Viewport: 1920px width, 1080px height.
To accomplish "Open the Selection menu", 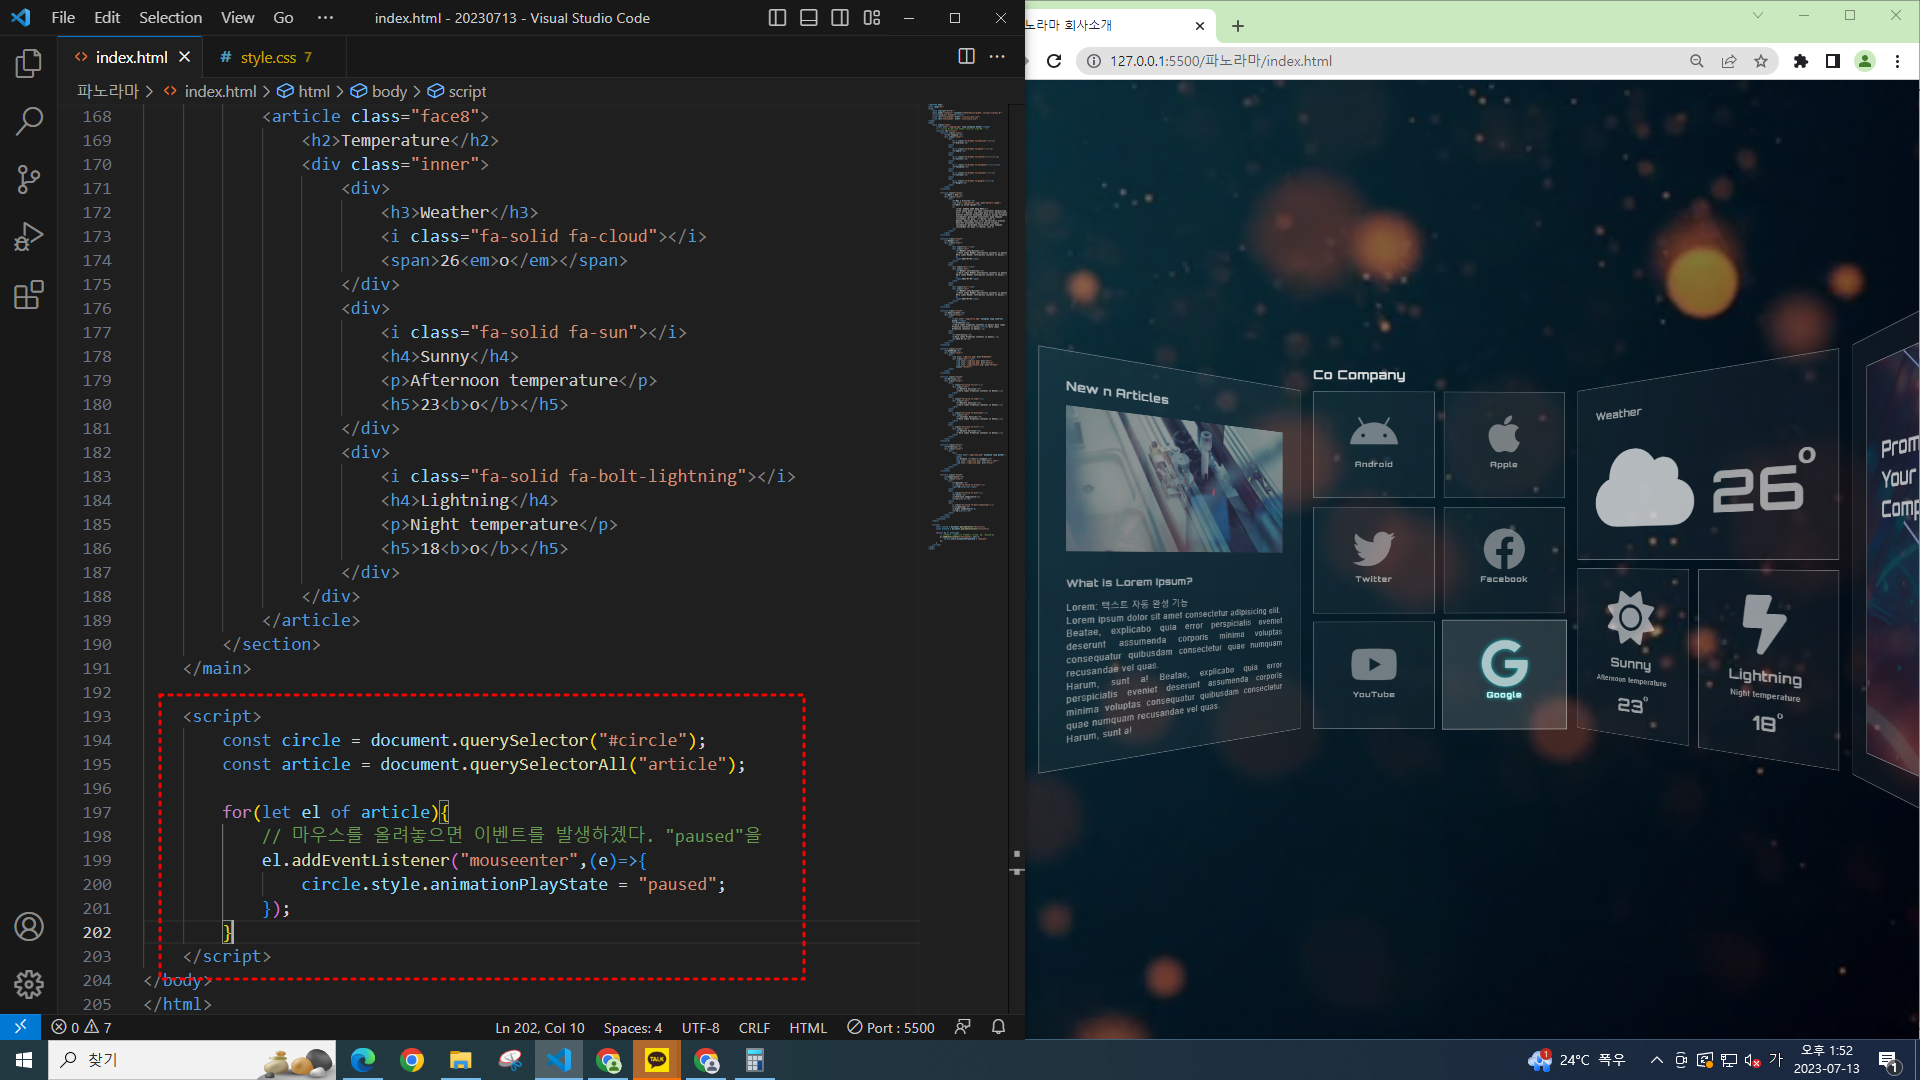I will [170, 18].
